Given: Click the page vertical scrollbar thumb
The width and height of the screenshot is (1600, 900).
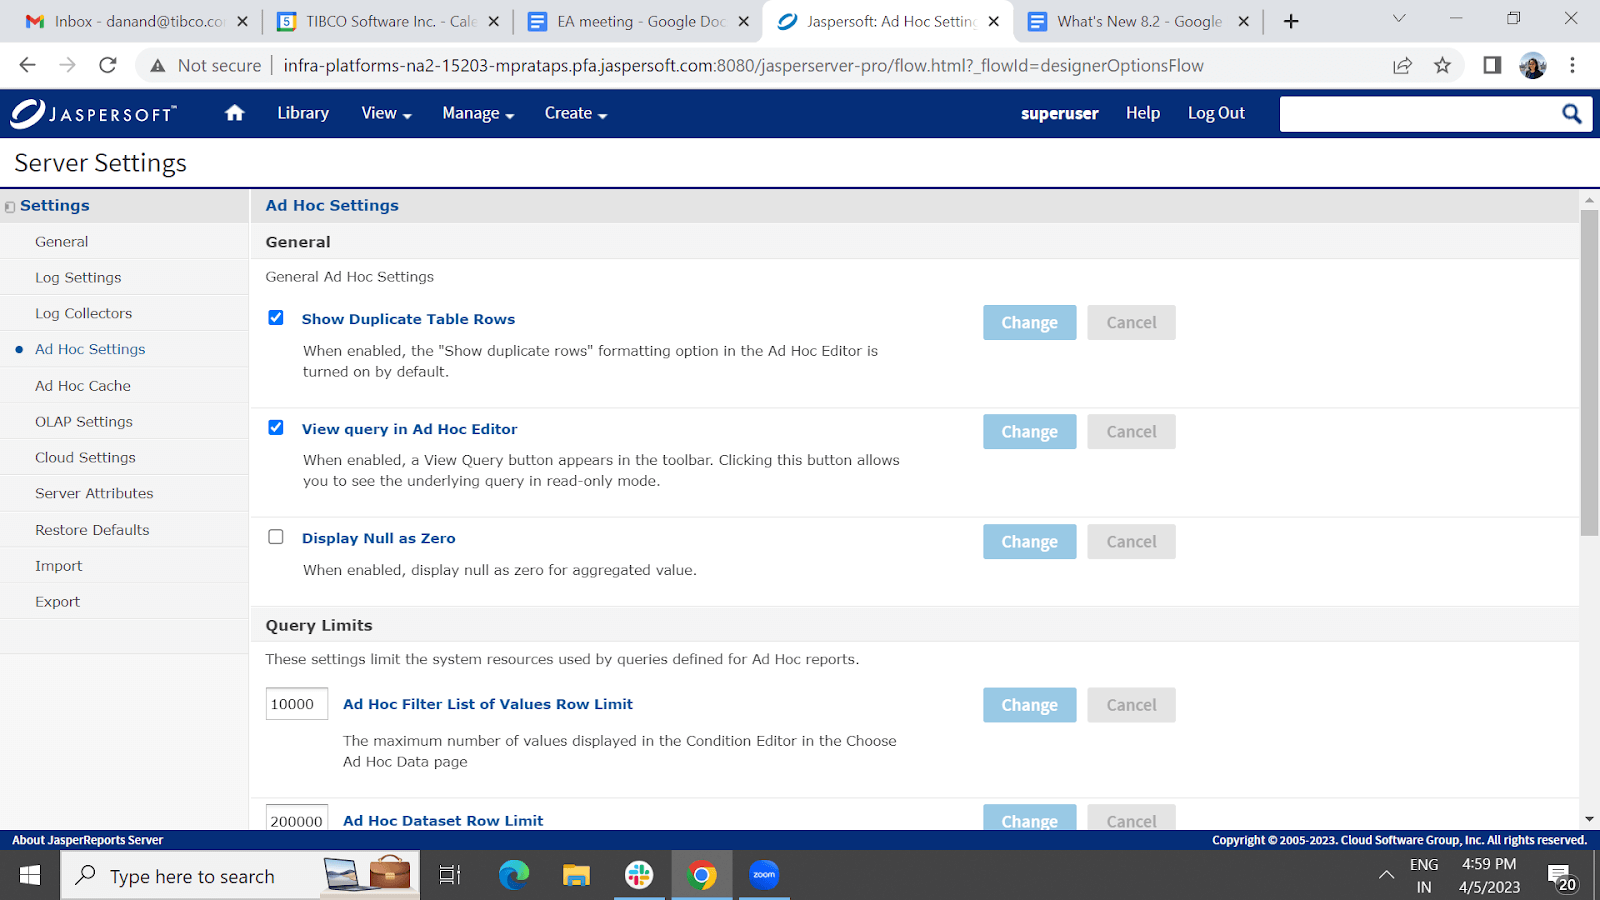Looking at the screenshot, I should pyautogui.click(x=1589, y=372).
